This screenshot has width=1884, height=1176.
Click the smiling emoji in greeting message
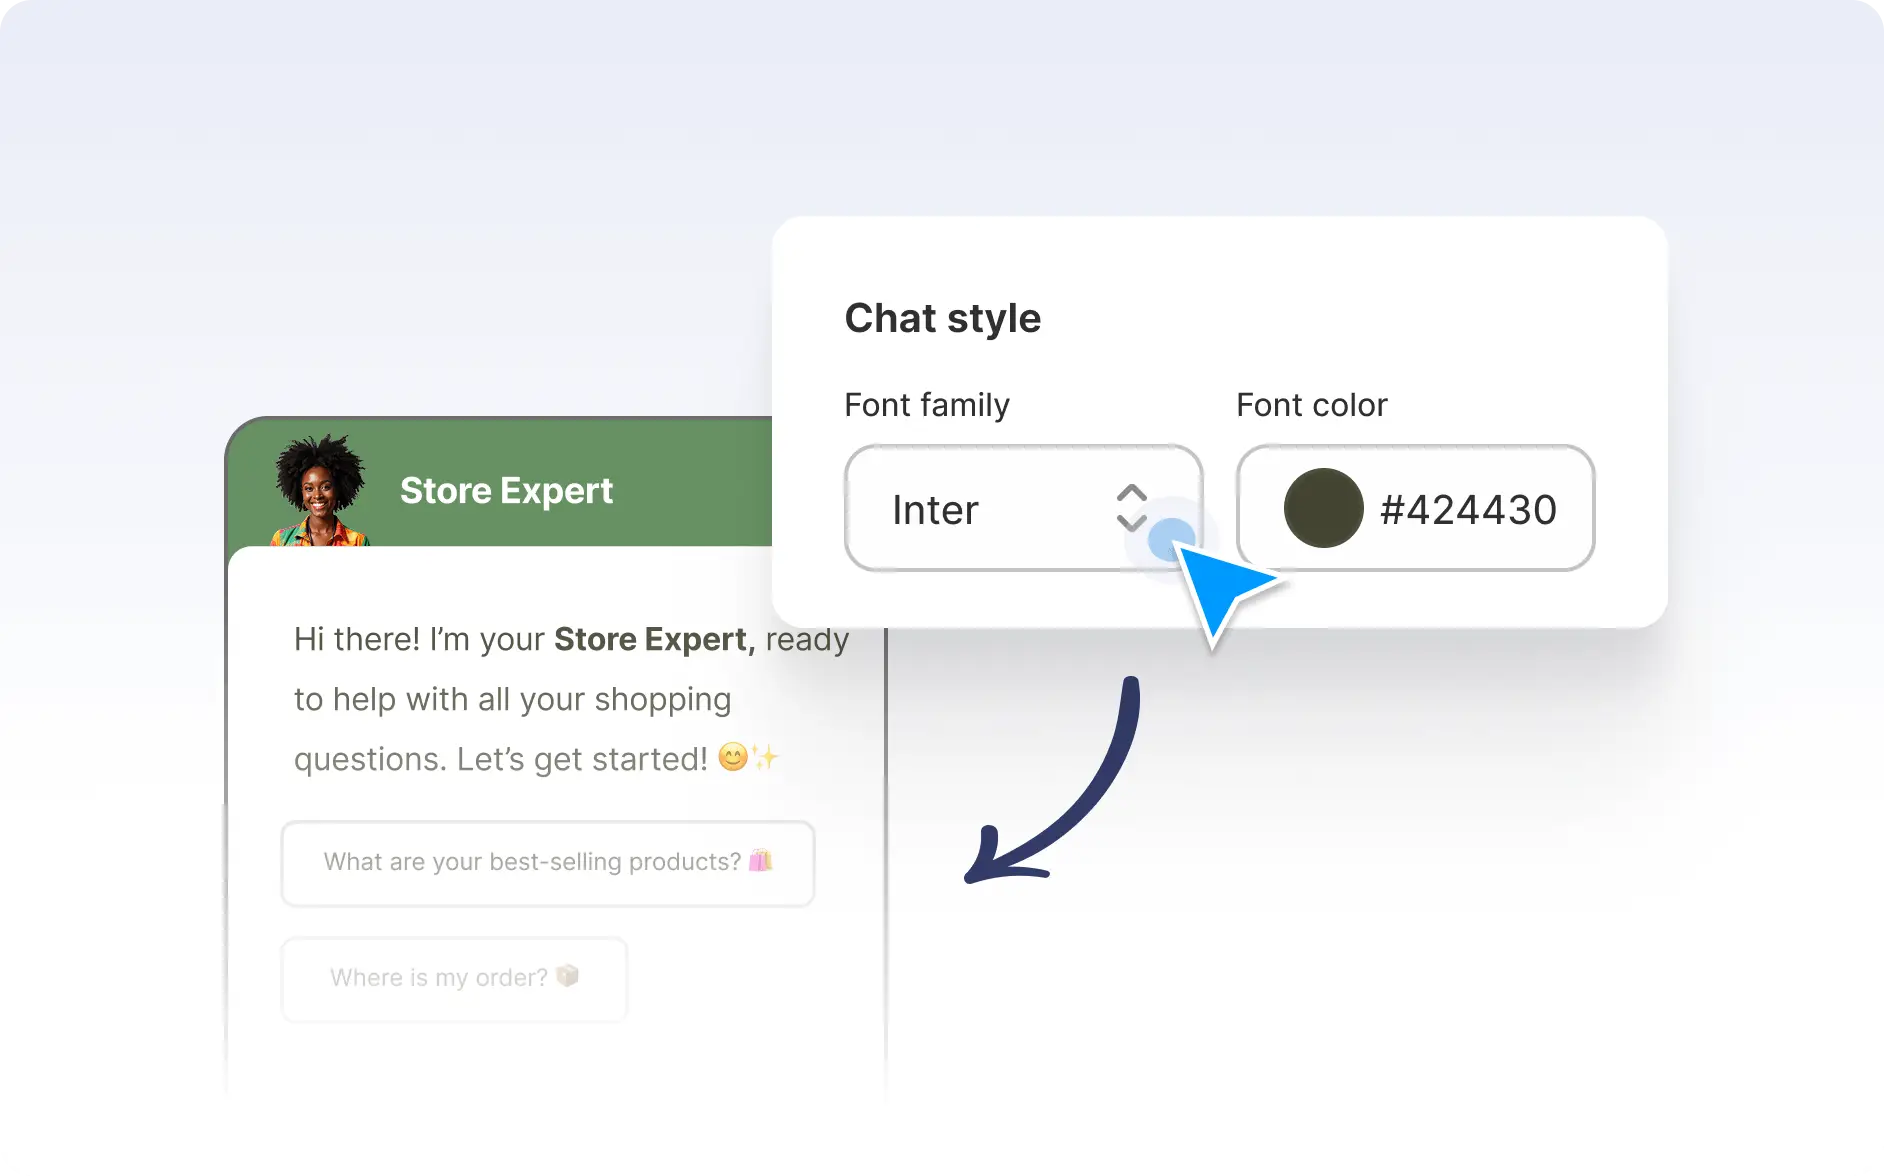point(733,757)
